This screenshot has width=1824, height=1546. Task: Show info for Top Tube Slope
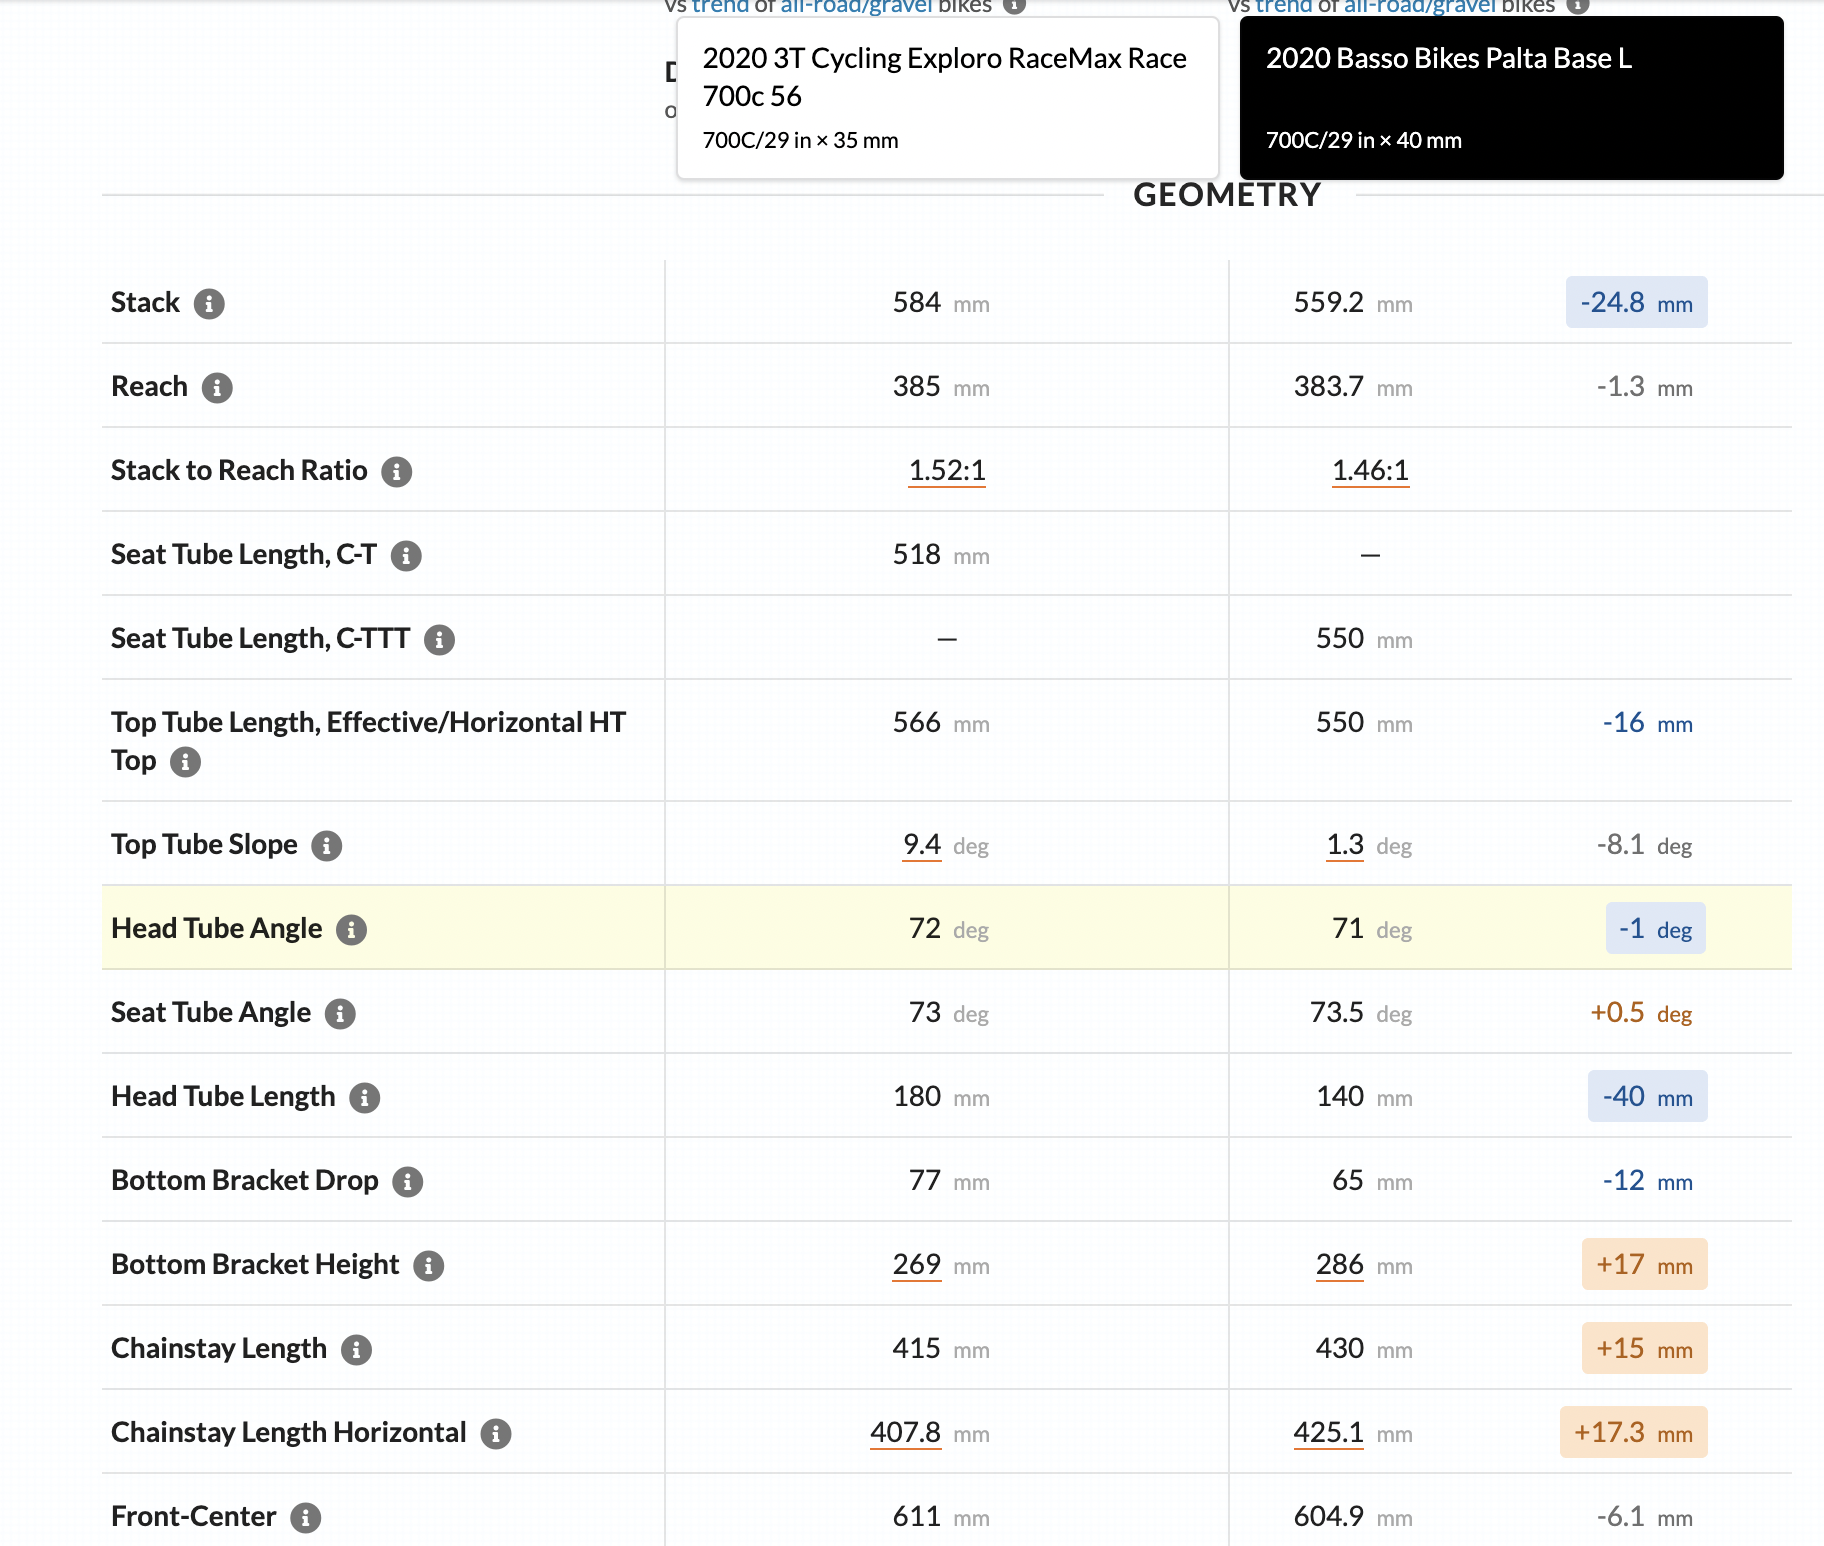click(327, 846)
